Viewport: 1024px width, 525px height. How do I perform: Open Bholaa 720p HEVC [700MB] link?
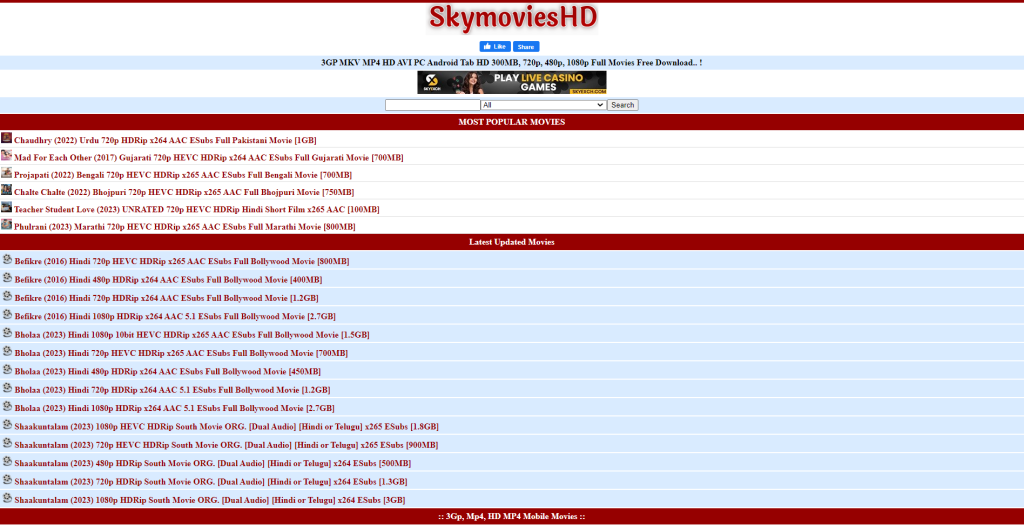[x=181, y=353]
